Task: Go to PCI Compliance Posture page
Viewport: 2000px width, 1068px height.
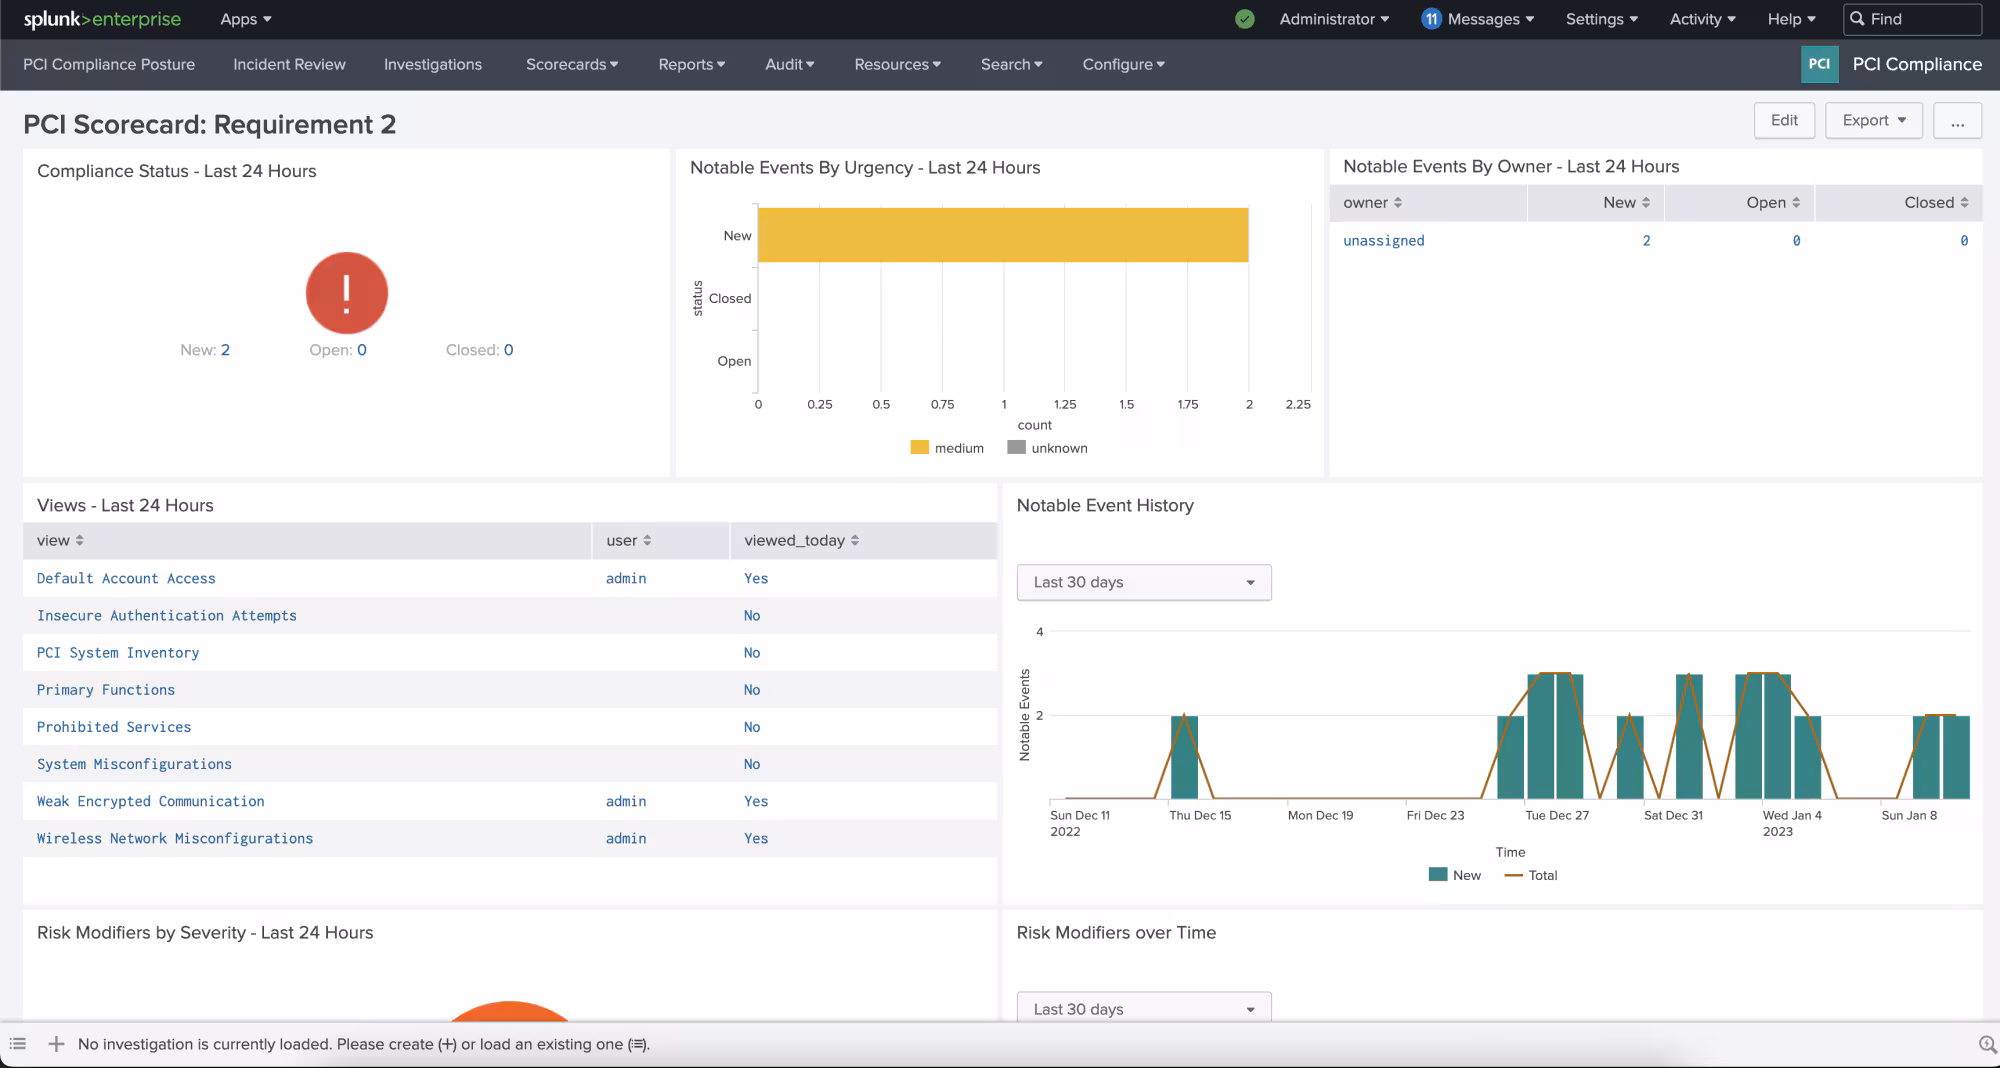Action: click(x=109, y=64)
